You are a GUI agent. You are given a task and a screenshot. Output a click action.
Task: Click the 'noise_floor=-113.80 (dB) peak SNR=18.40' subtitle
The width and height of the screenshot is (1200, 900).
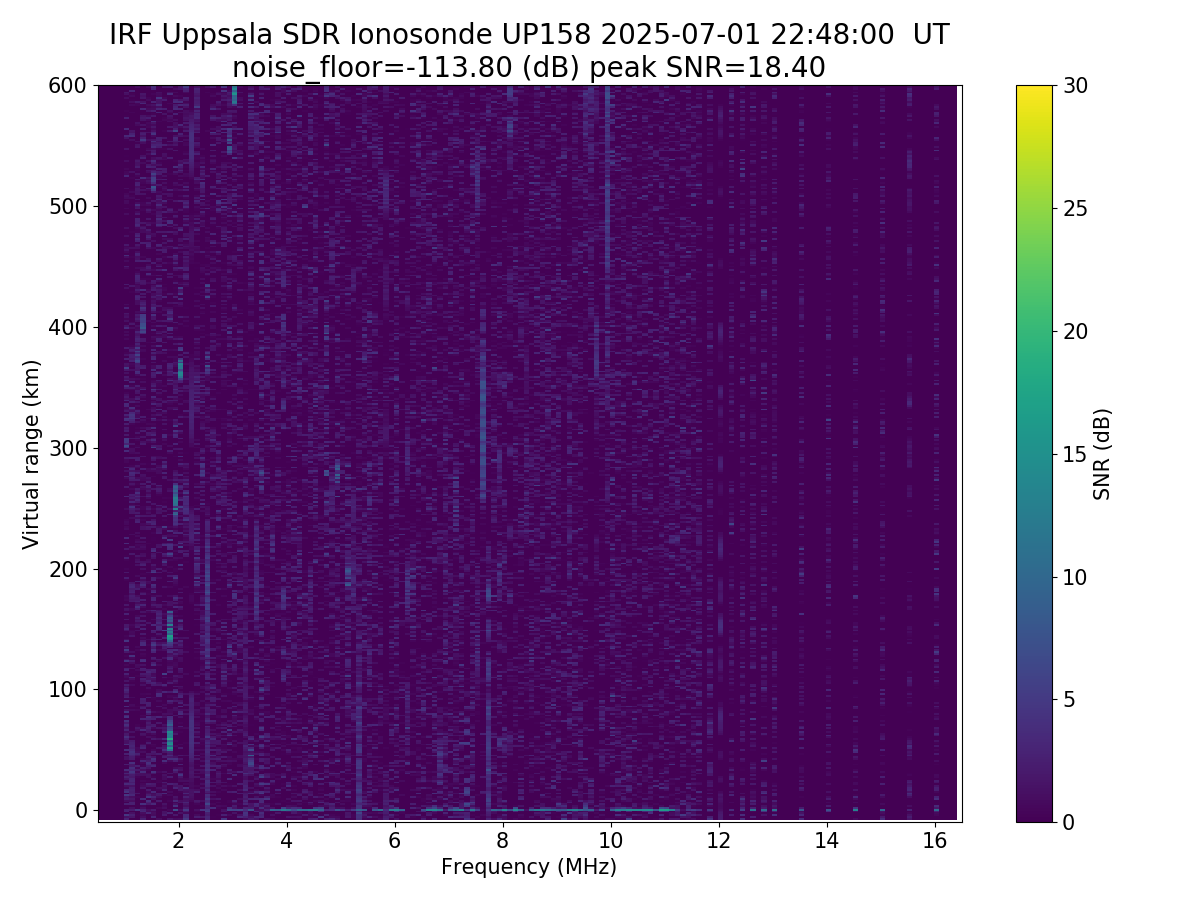[529, 68]
